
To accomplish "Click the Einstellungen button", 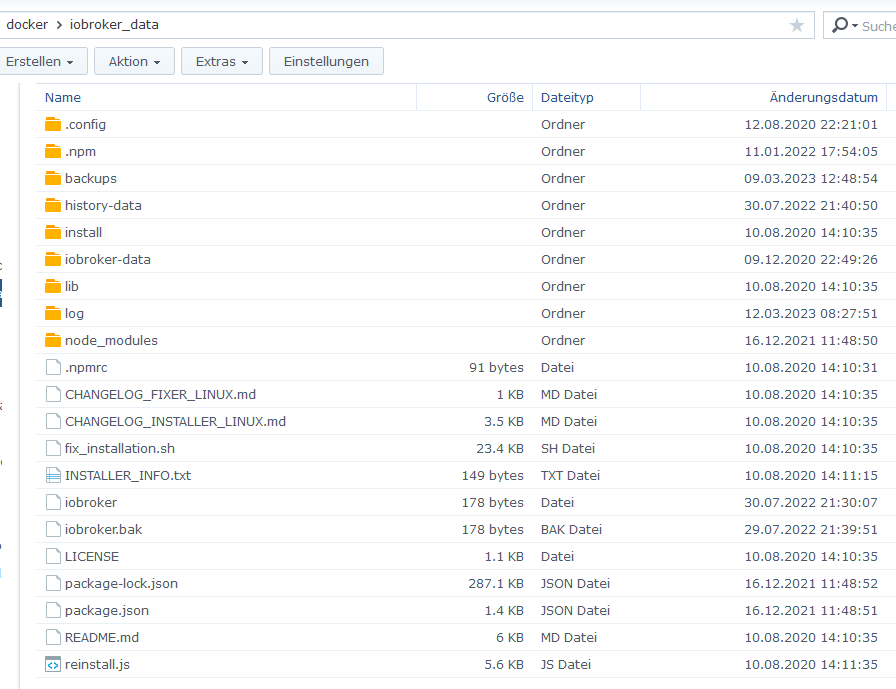I will (x=326, y=61).
